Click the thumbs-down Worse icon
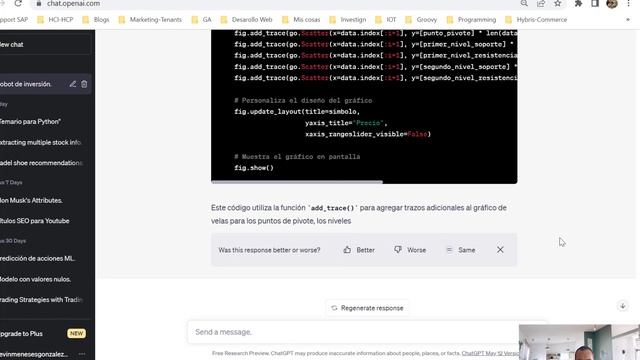This screenshot has width=640, height=360. [x=398, y=250]
